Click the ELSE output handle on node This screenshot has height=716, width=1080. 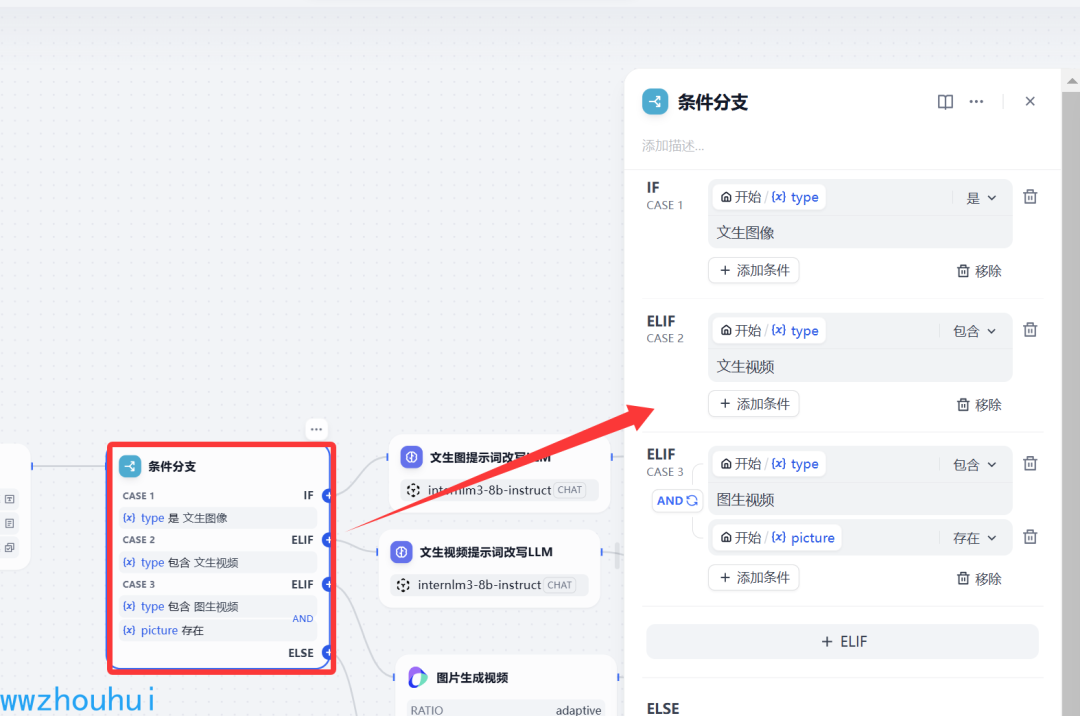point(327,653)
